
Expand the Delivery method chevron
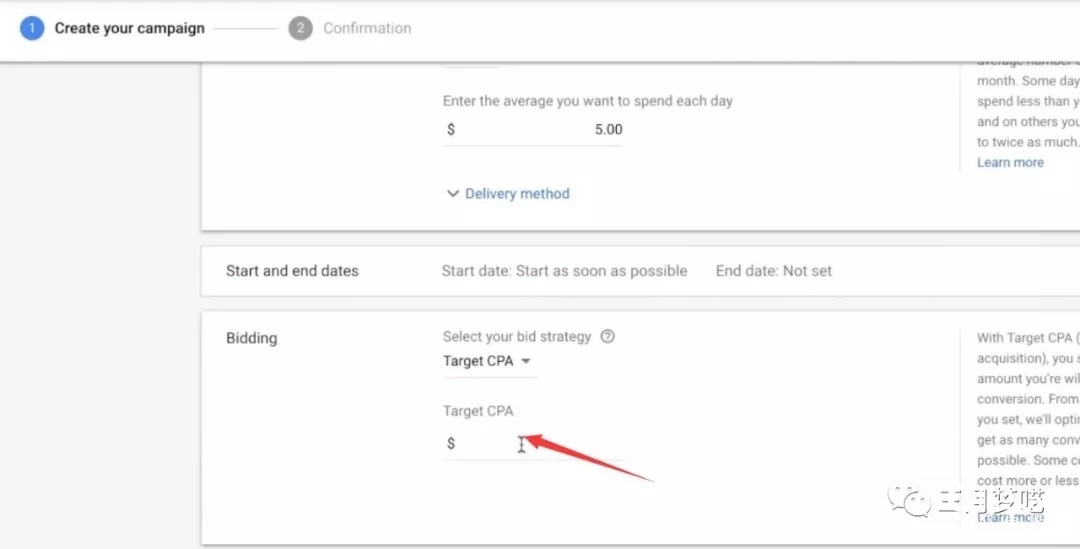click(x=453, y=194)
